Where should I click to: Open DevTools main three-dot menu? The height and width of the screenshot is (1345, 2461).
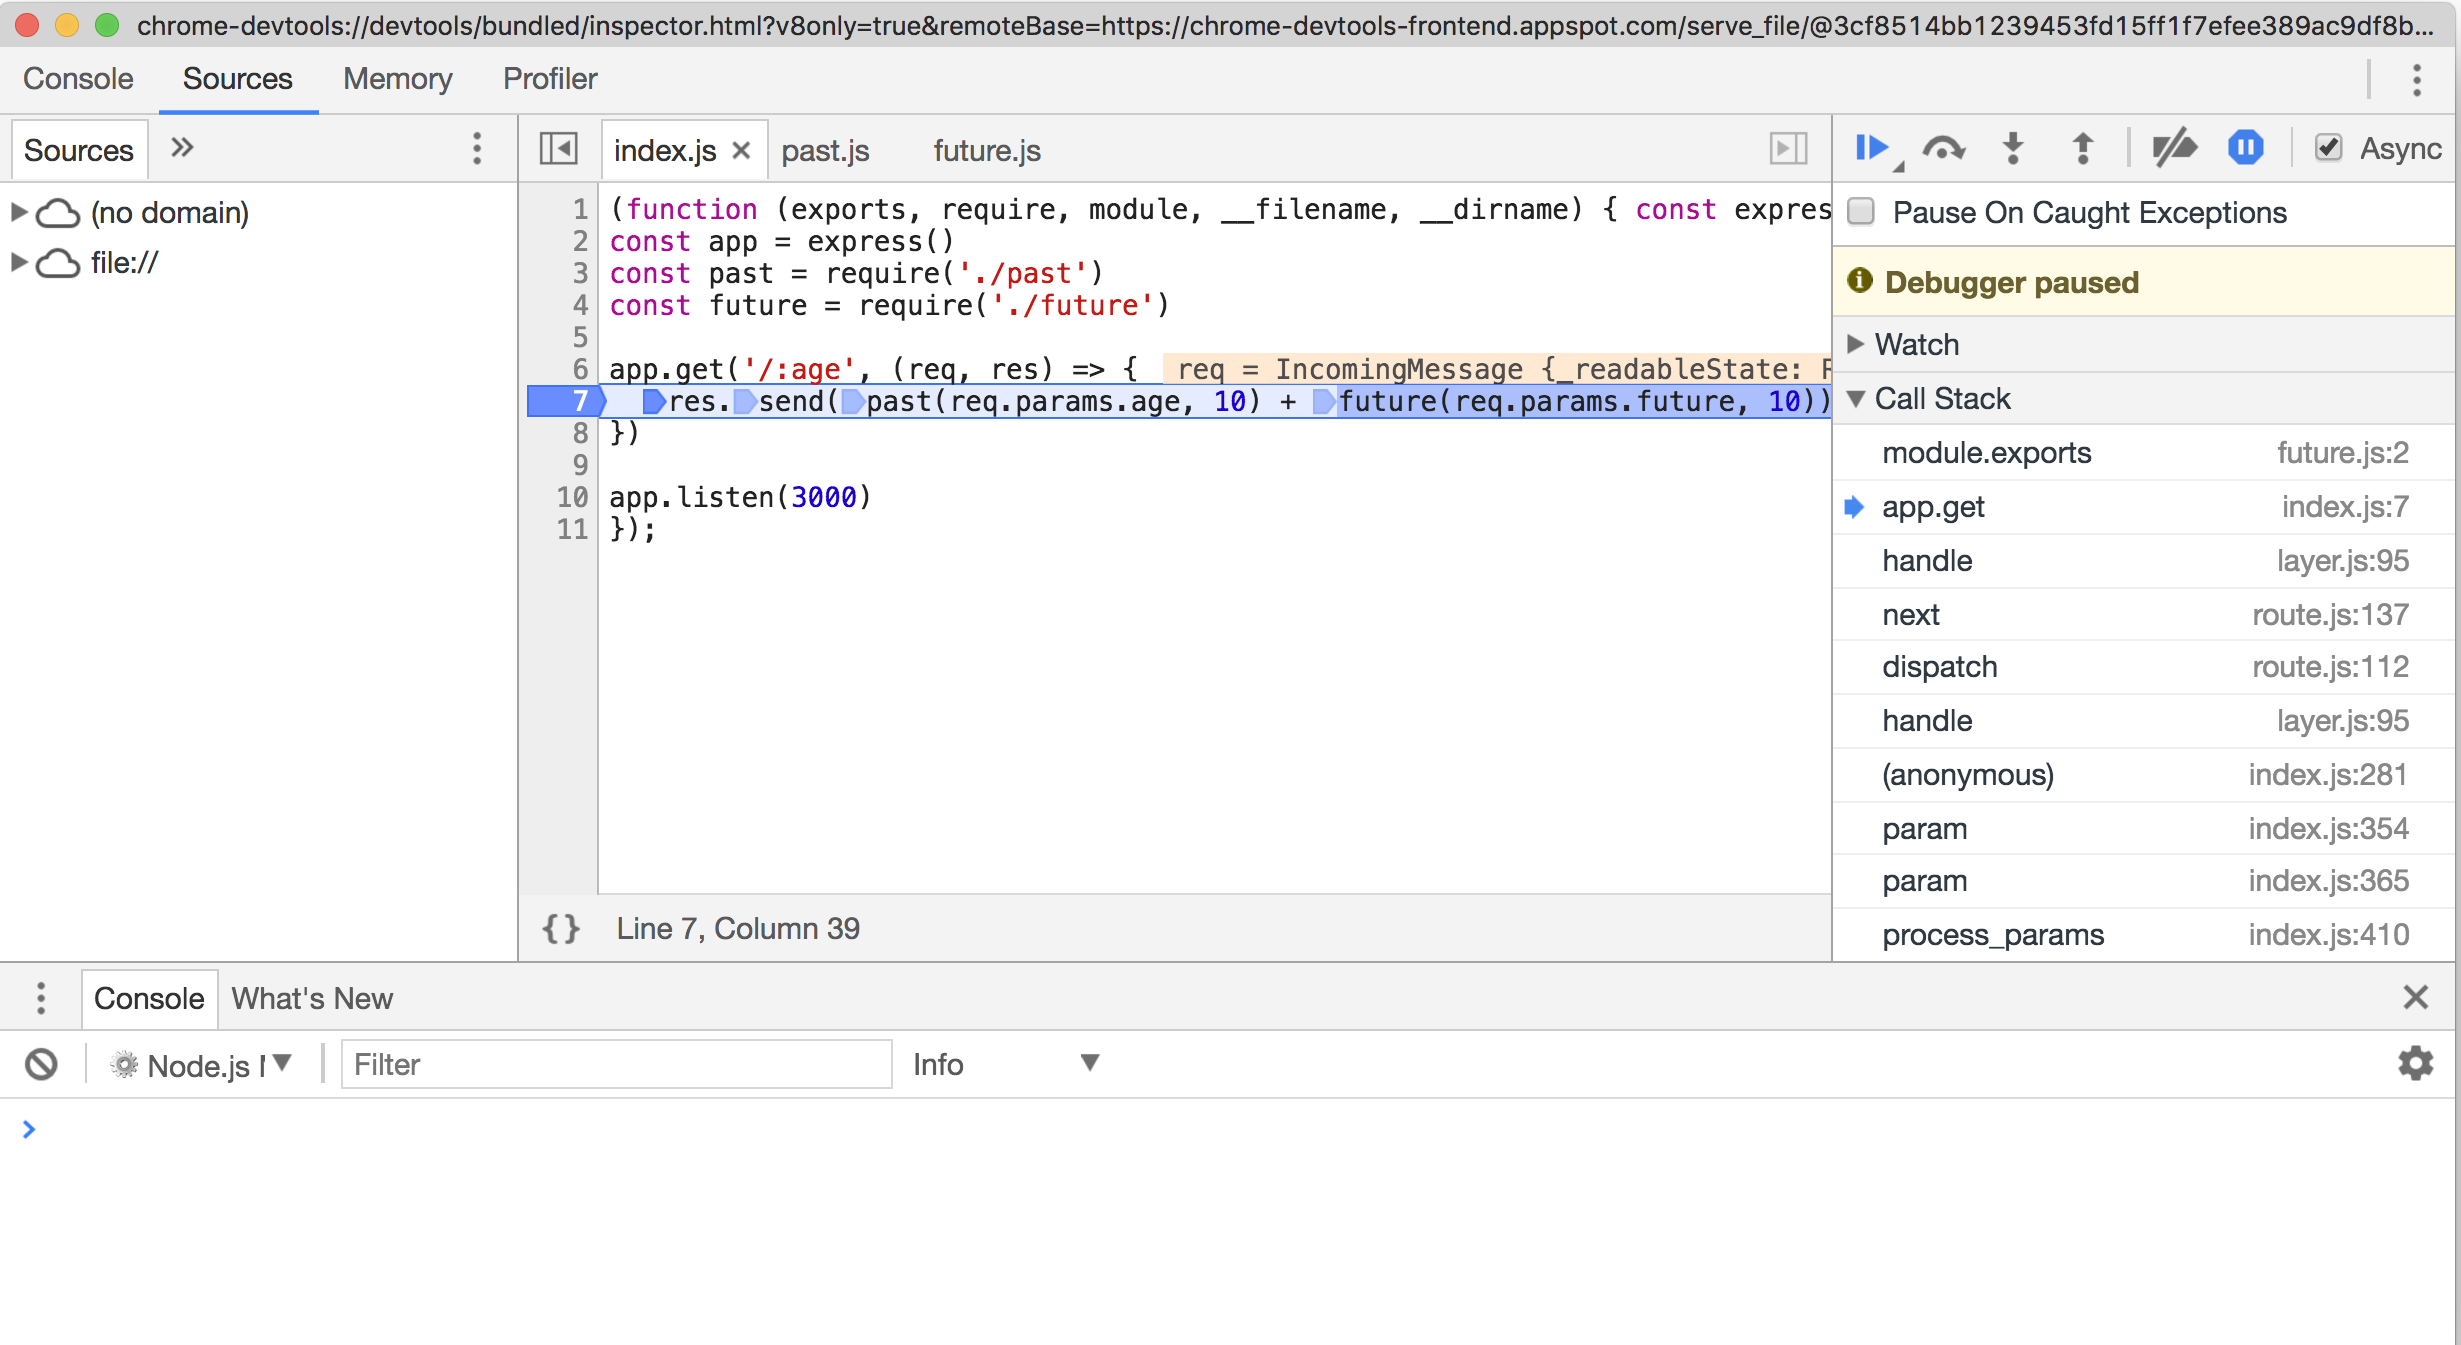[2417, 80]
